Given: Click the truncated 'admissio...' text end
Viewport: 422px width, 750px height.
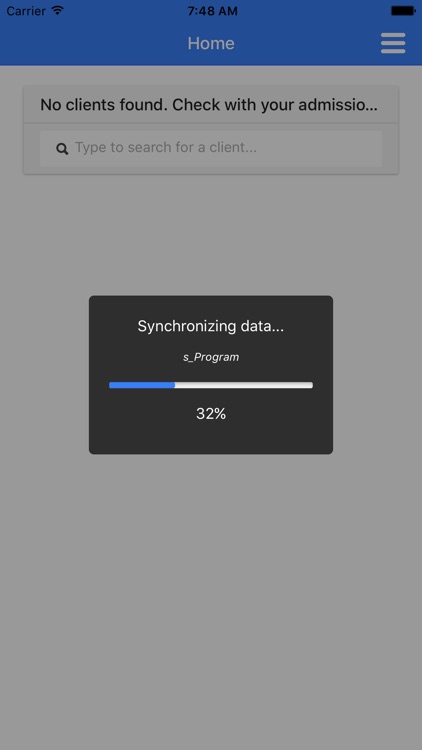Looking at the screenshot, I should point(338,105).
